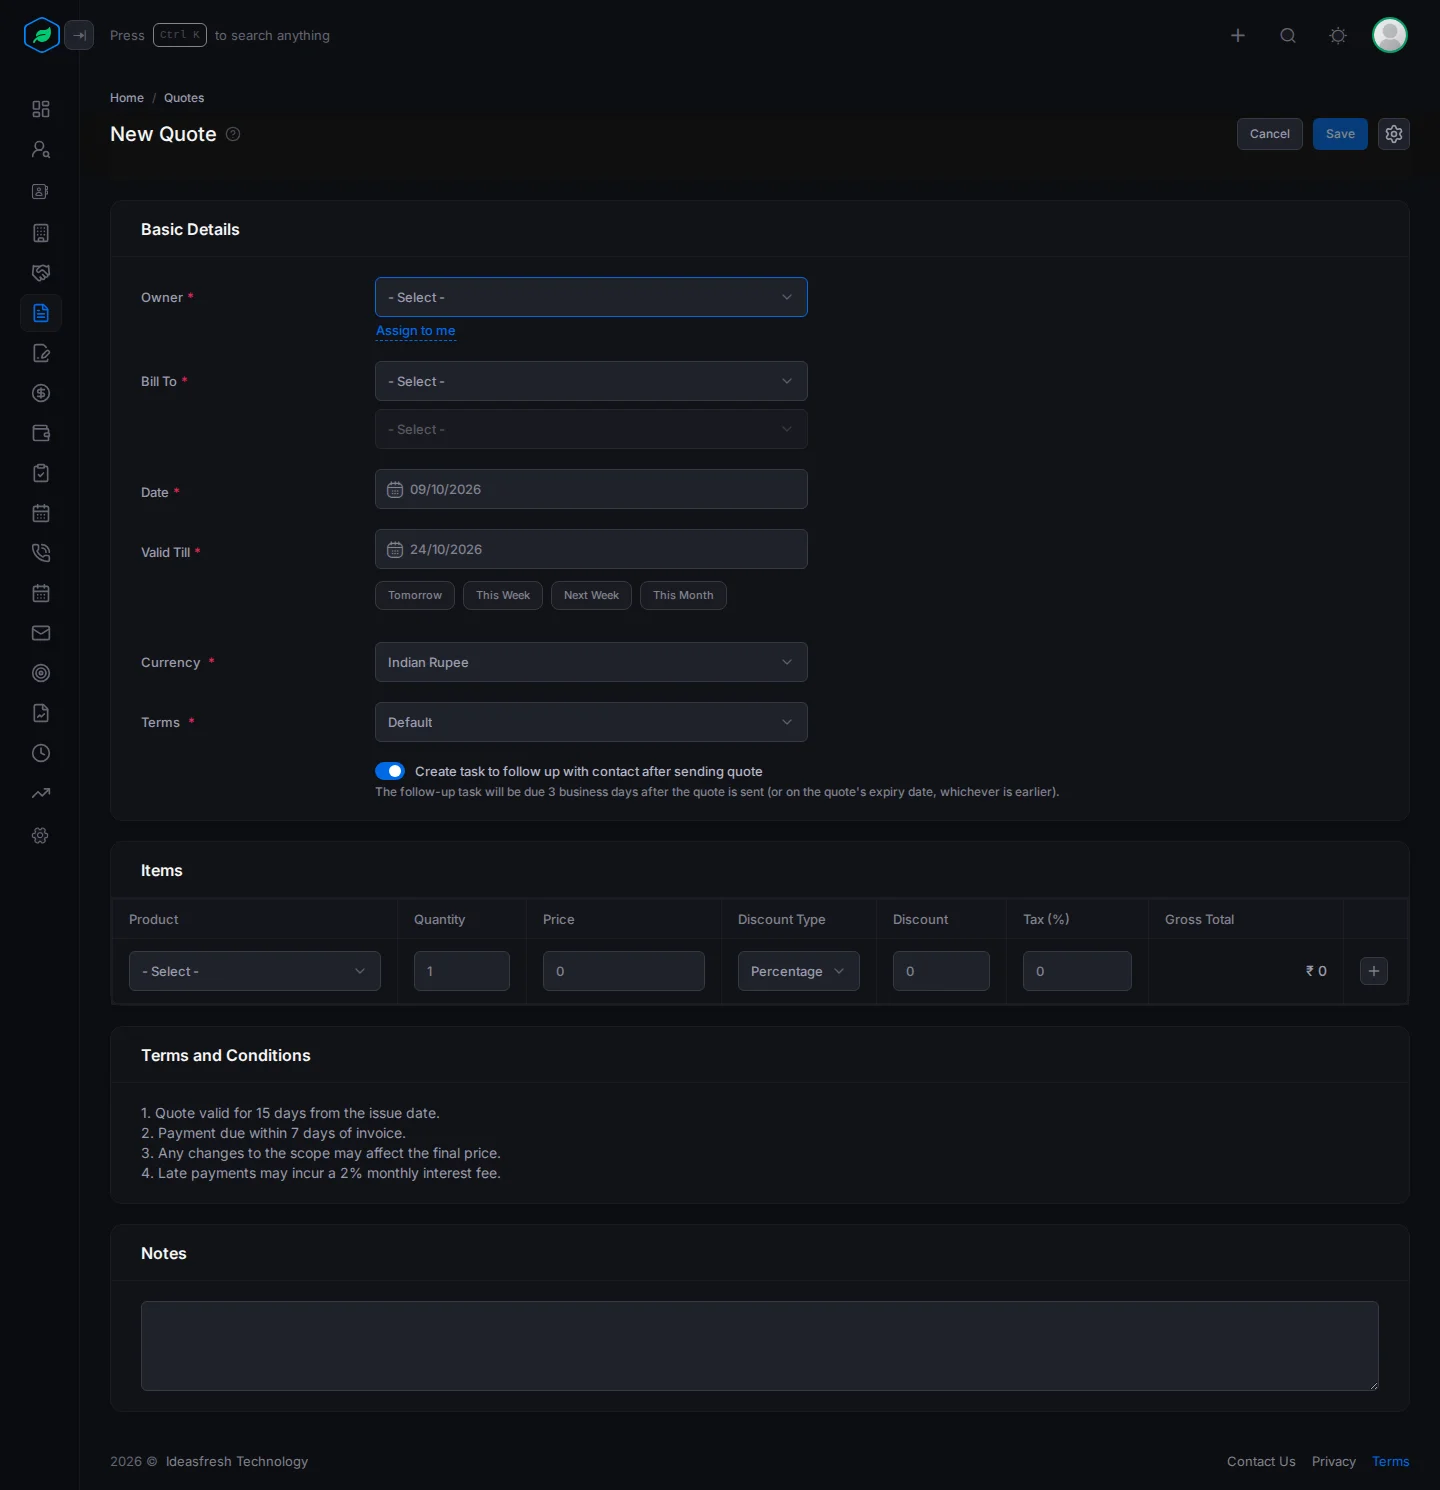Viewport: 1440px width, 1490px height.
Task: Open the deals handshake sidebar icon
Action: point(41,273)
